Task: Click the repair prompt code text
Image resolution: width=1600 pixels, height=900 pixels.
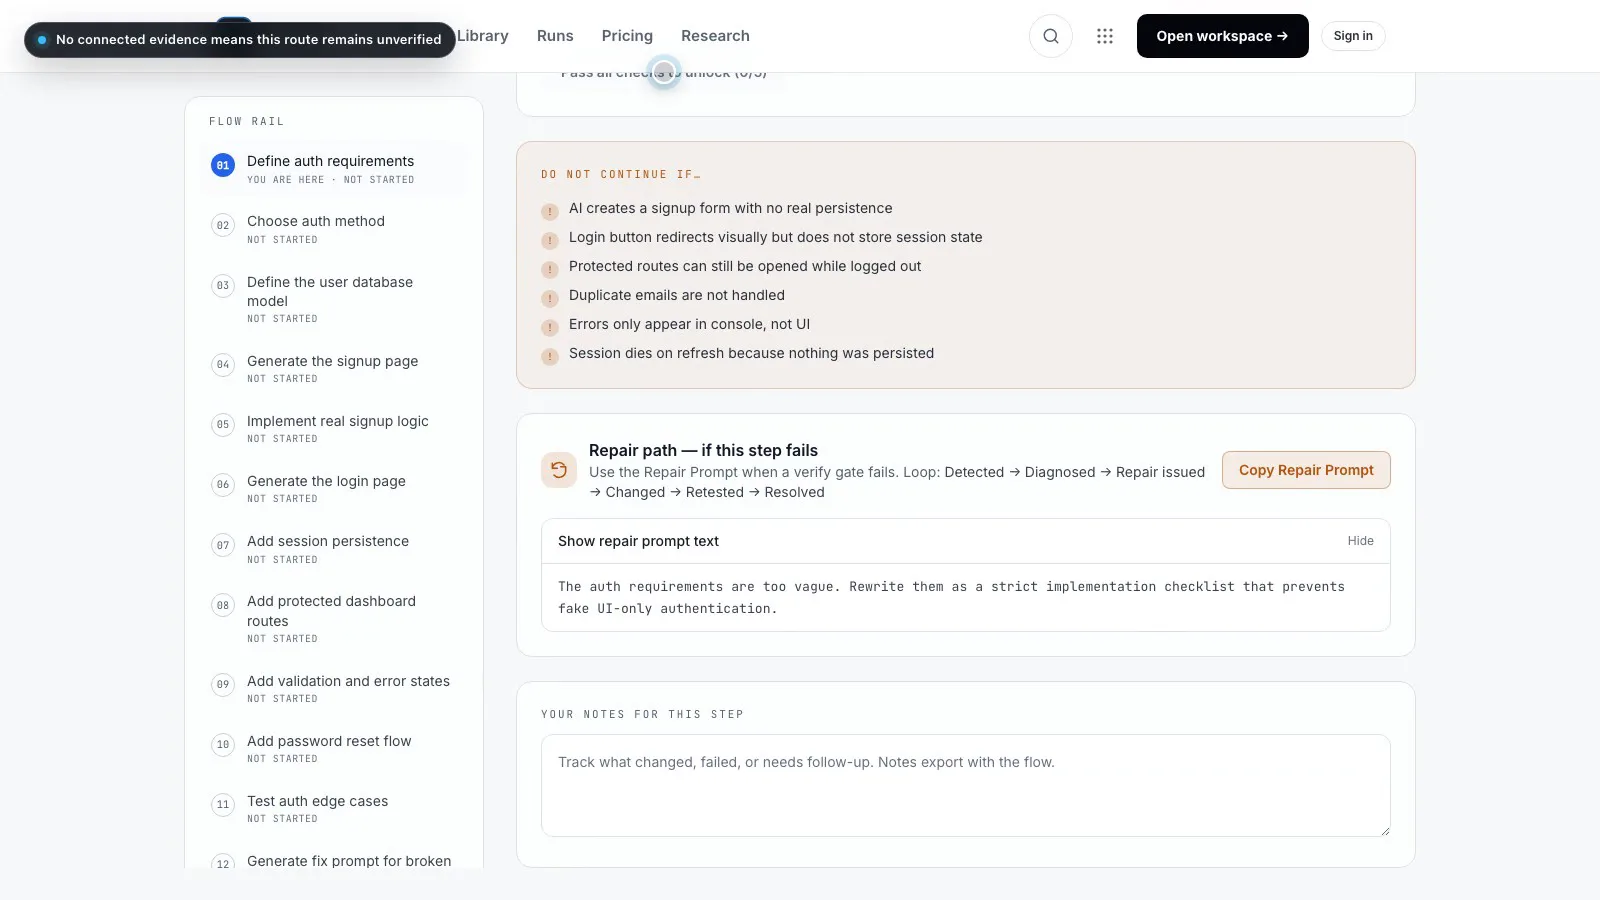Action: tap(951, 597)
